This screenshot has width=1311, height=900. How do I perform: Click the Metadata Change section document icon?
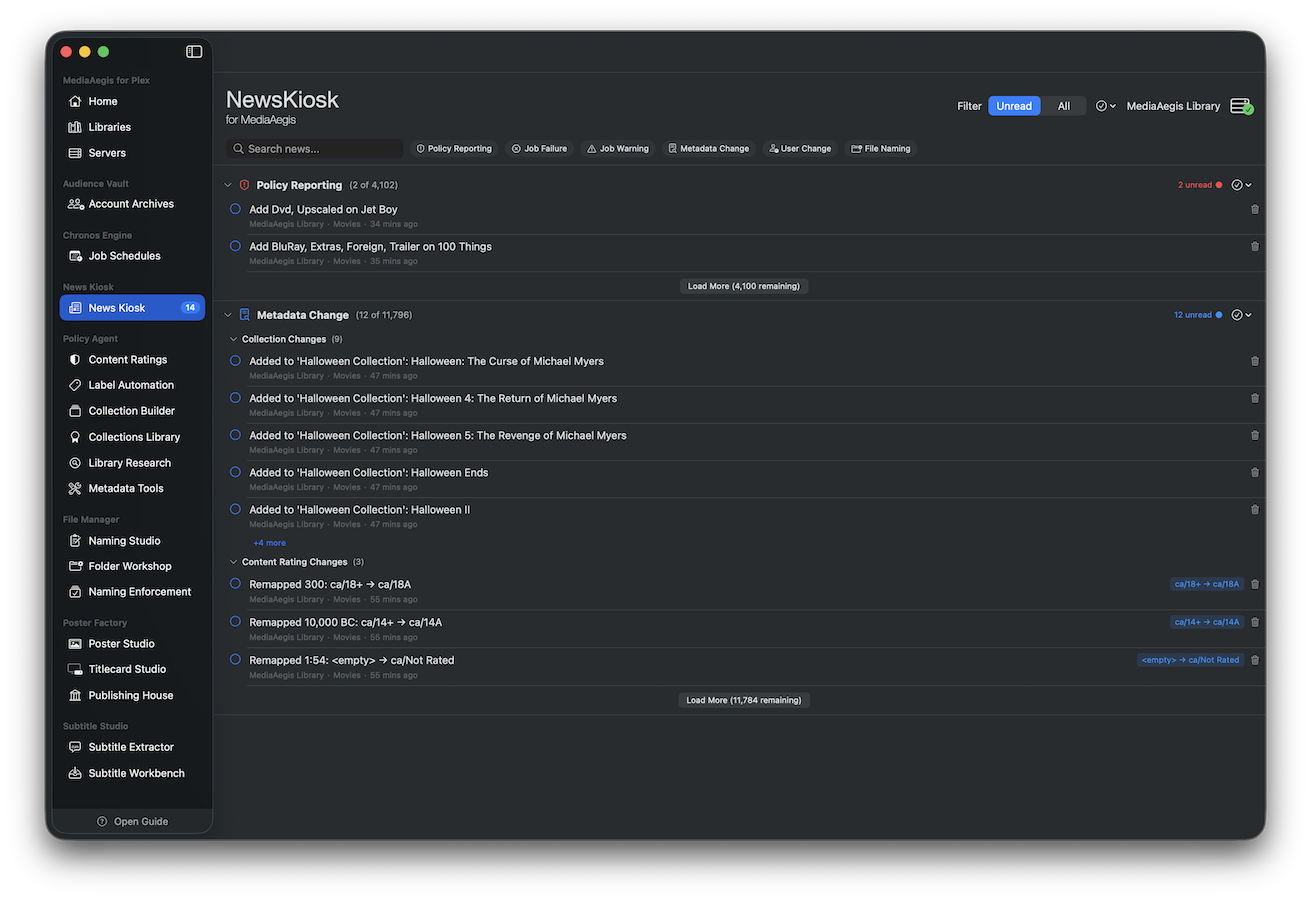244,315
